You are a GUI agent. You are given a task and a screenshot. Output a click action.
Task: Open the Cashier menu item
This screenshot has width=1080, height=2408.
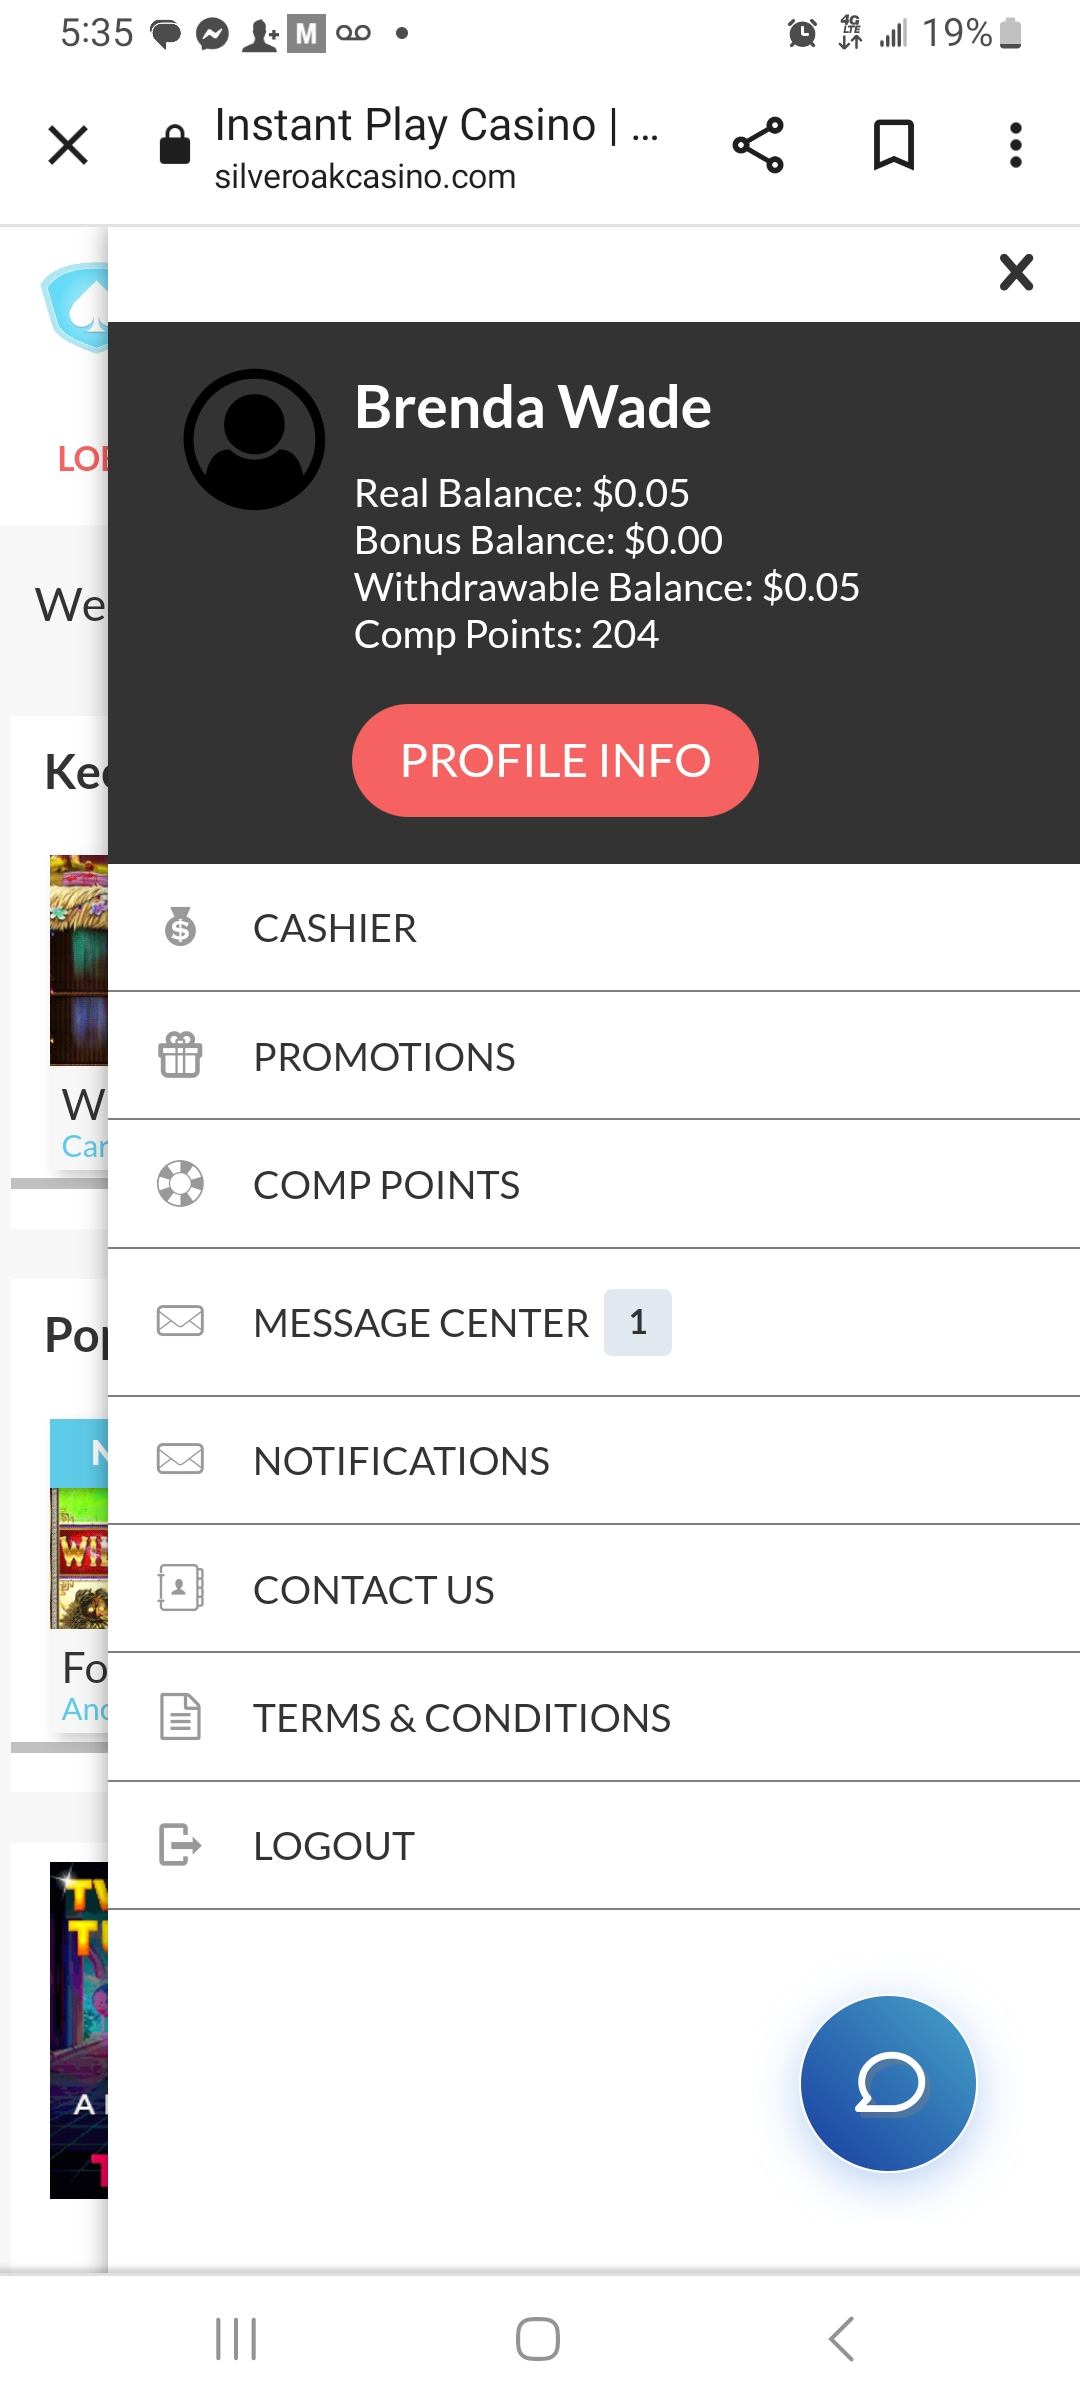point(335,928)
